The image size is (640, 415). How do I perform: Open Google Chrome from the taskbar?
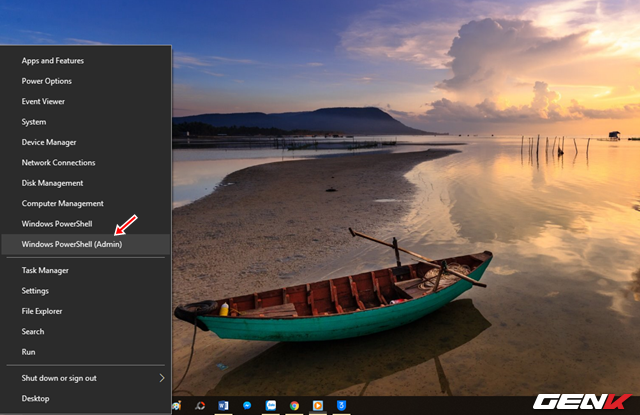(294, 405)
